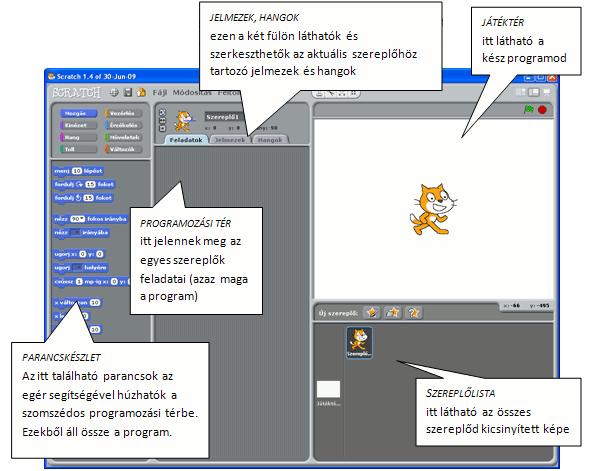This screenshot has height=471, width=596.
Task: Click the share project icon
Action: click(x=141, y=92)
